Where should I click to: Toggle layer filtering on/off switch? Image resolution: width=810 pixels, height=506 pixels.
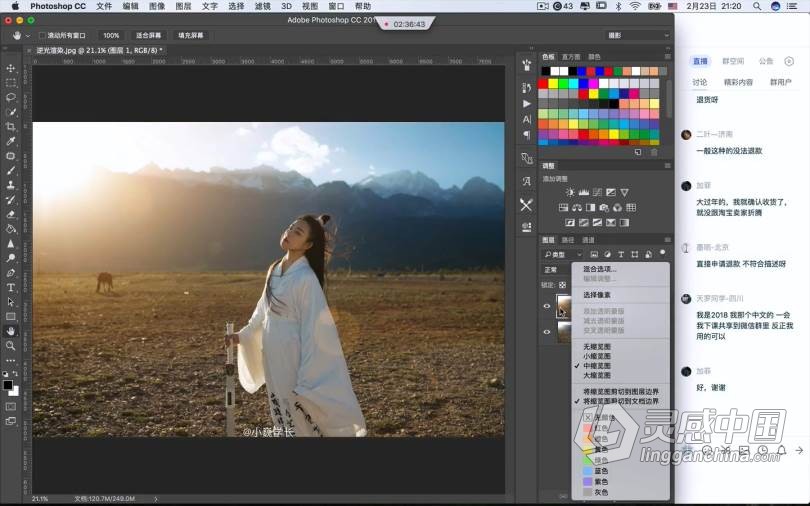click(662, 254)
